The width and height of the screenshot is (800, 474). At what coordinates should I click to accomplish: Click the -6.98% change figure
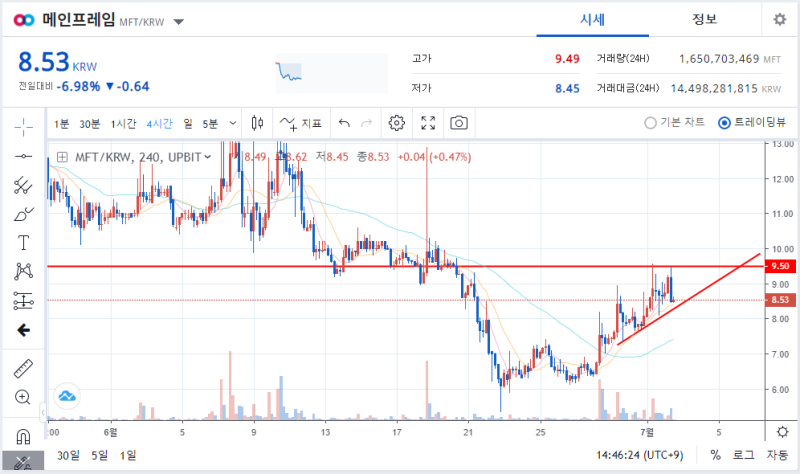click(x=78, y=86)
